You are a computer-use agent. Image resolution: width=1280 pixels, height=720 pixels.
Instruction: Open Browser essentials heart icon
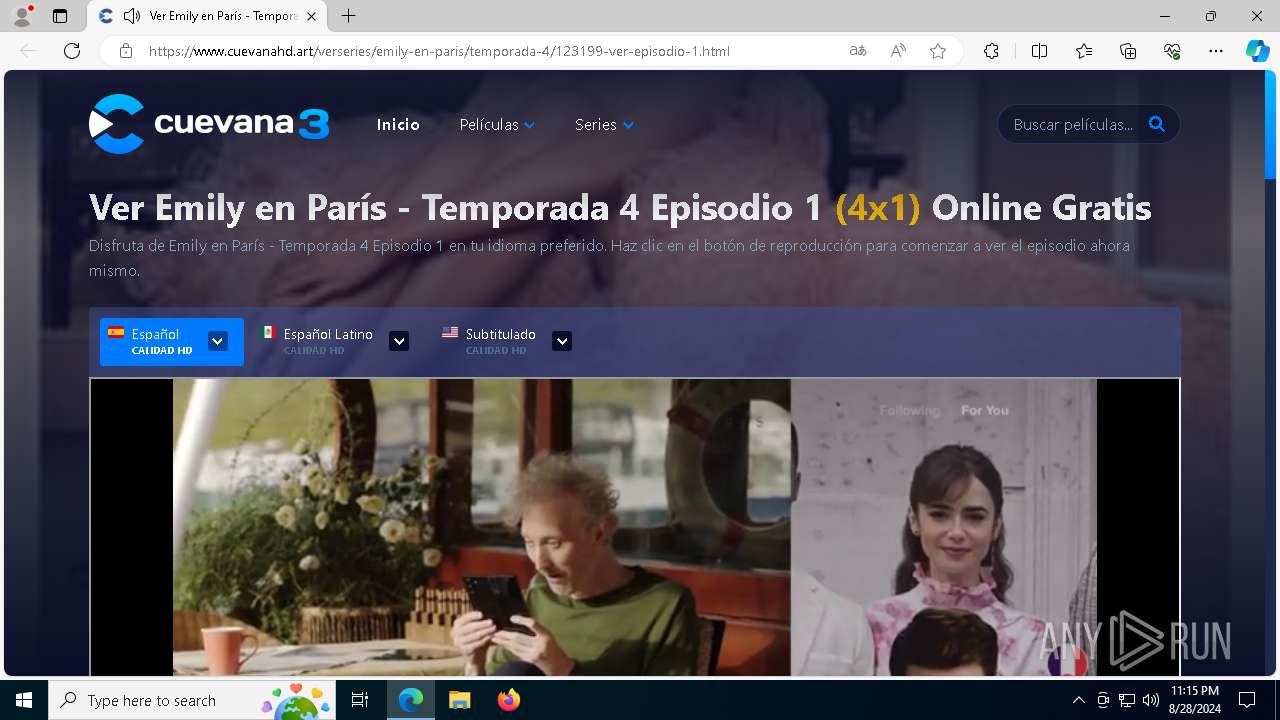point(1172,51)
